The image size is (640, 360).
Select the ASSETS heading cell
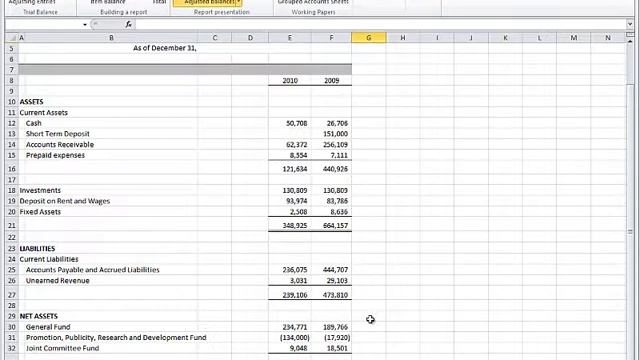[x=31, y=102]
